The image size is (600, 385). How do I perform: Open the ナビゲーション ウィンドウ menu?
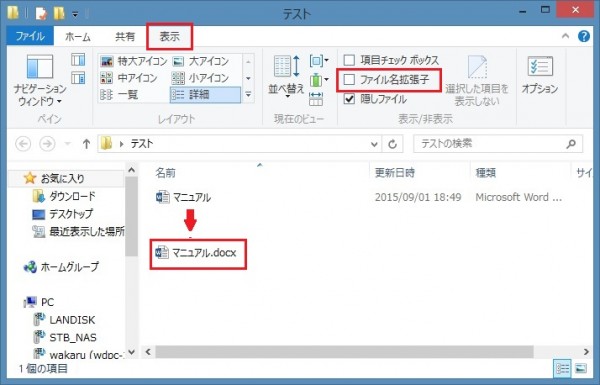40,80
